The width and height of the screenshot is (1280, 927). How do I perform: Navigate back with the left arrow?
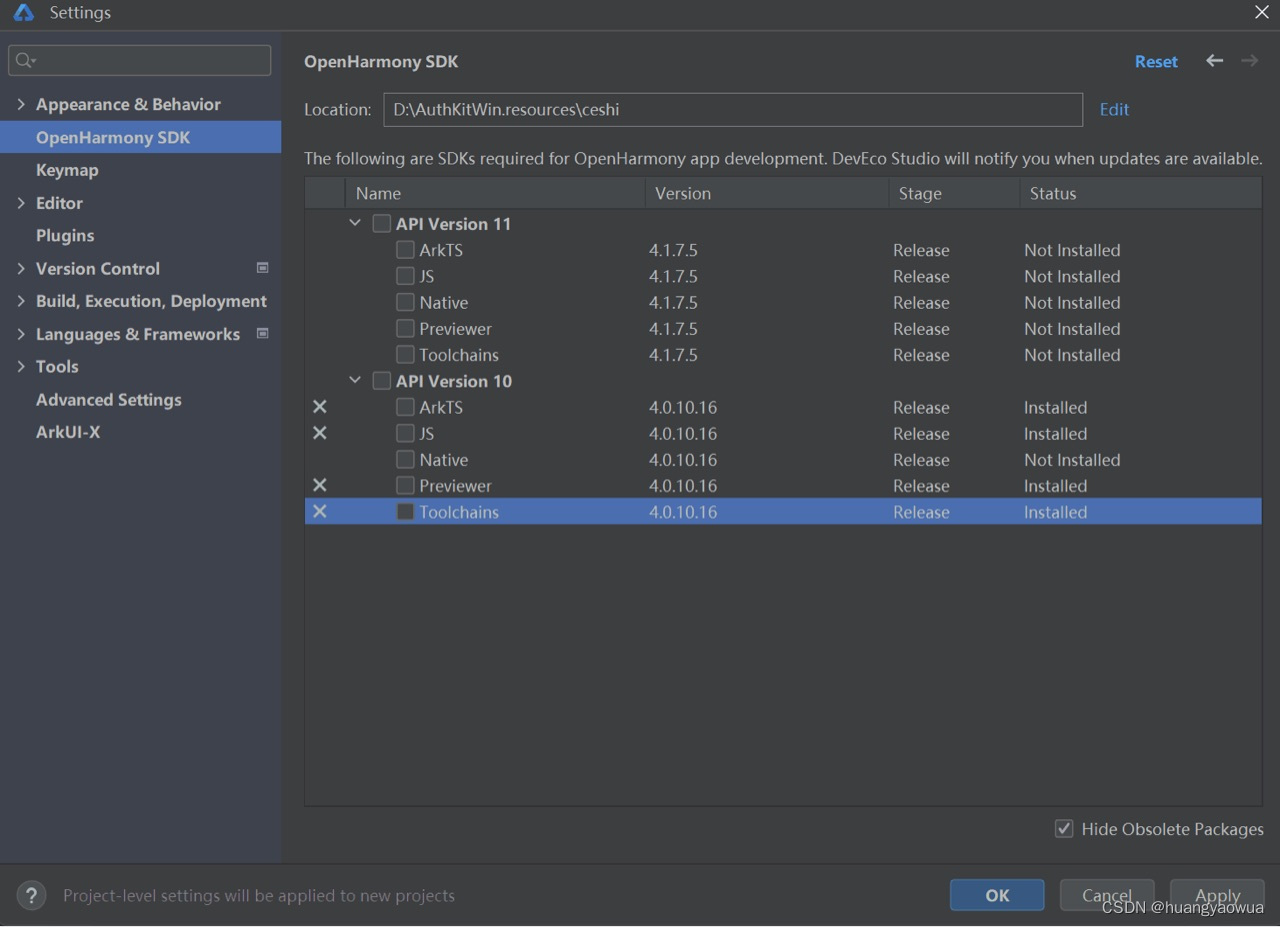point(1214,61)
